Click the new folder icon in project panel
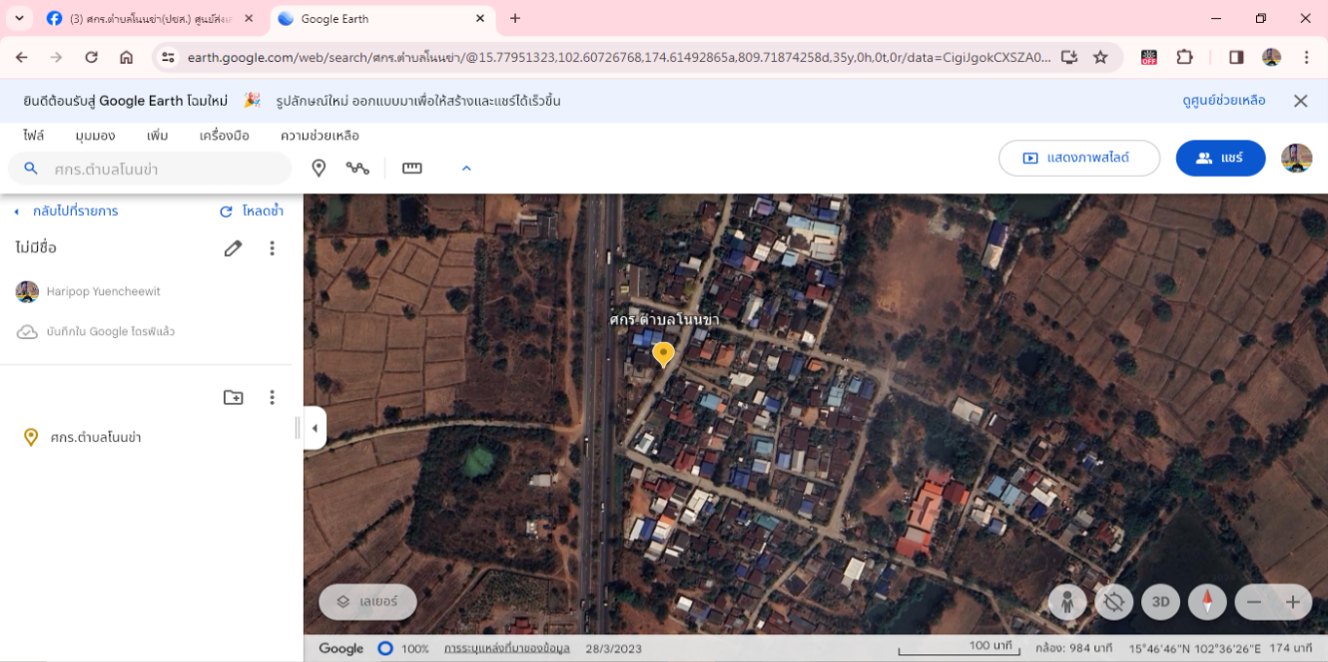 (233, 397)
